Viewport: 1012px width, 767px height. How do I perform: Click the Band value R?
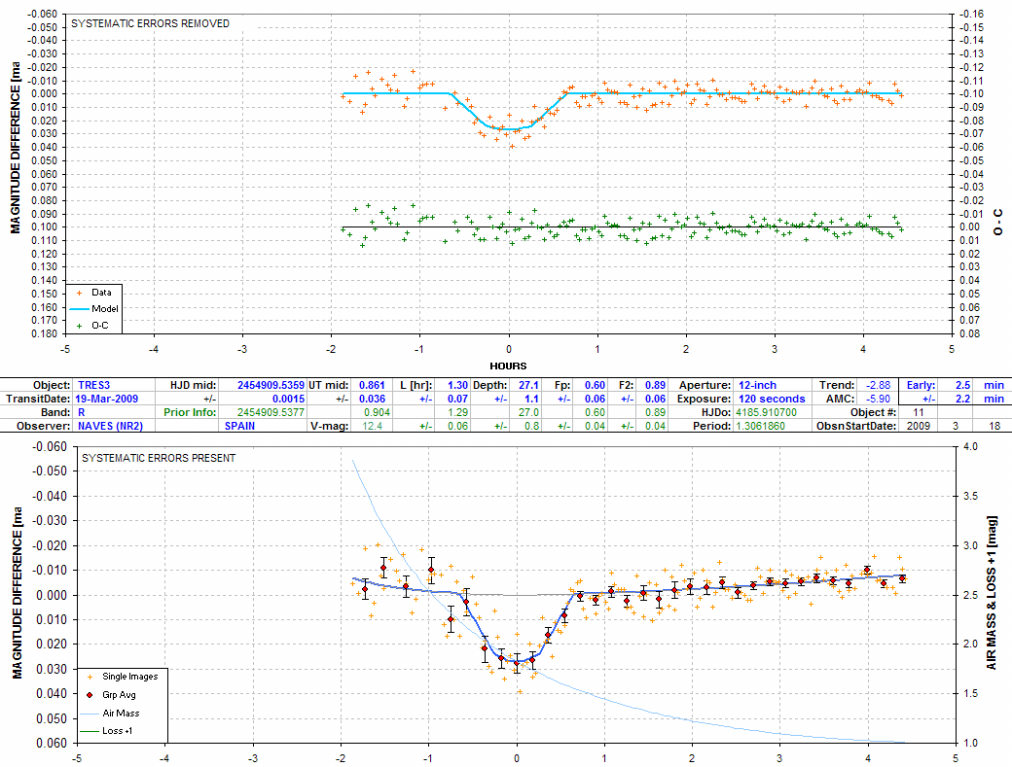pyautogui.click(x=81, y=413)
